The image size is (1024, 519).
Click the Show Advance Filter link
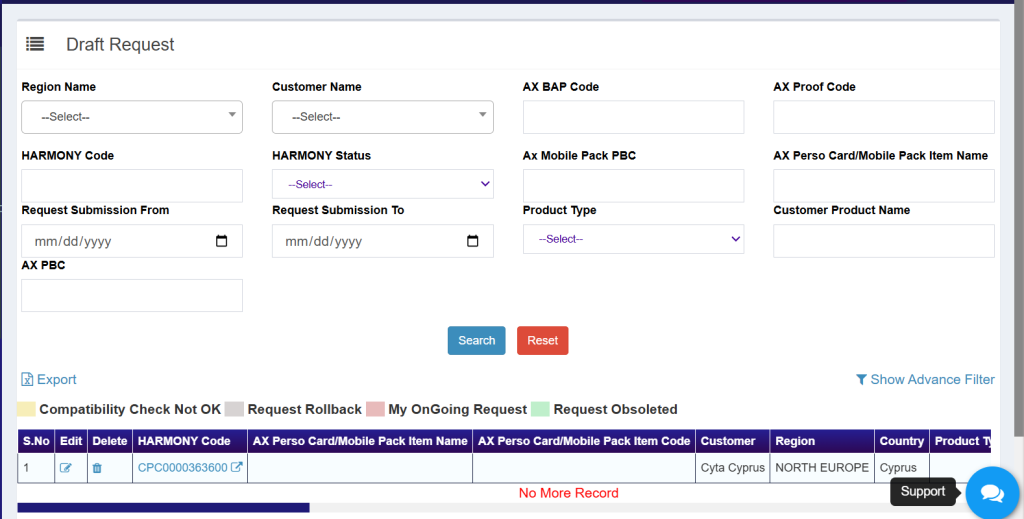pyautogui.click(x=932, y=380)
